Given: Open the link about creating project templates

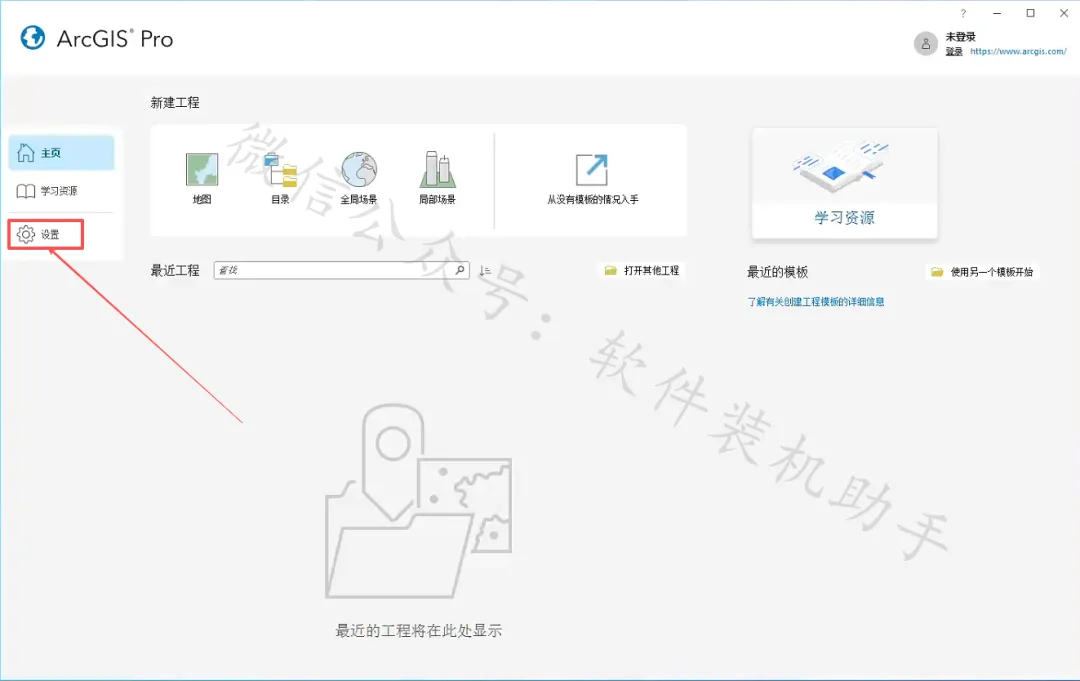Looking at the screenshot, I should click(x=816, y=302).
